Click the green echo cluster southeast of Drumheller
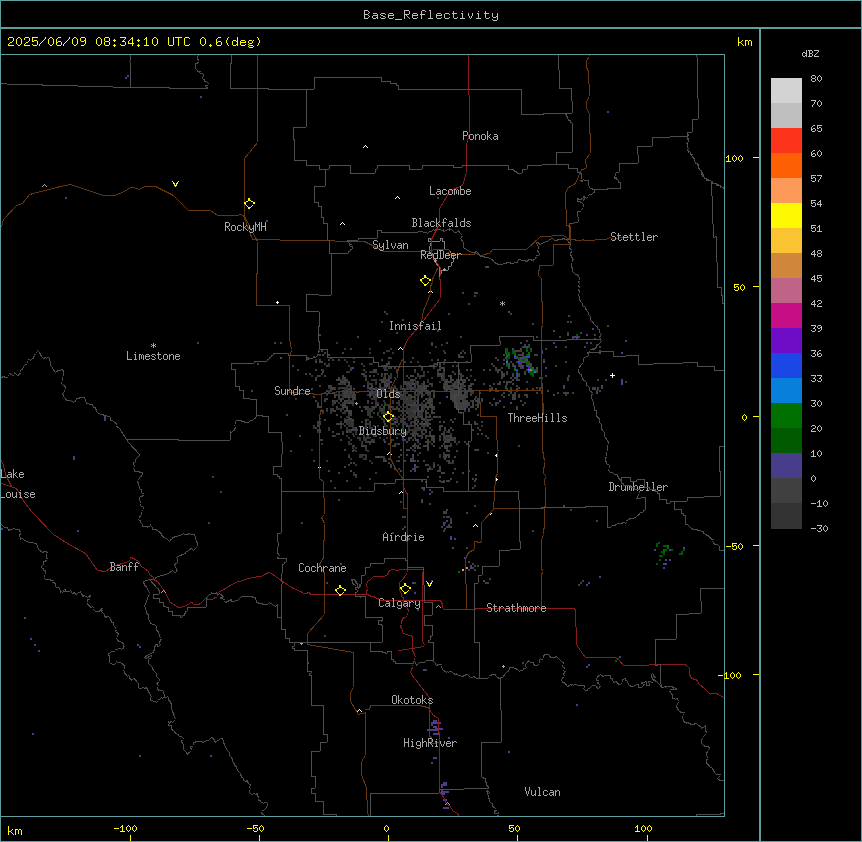862x842 pixels. pos(667,553)
